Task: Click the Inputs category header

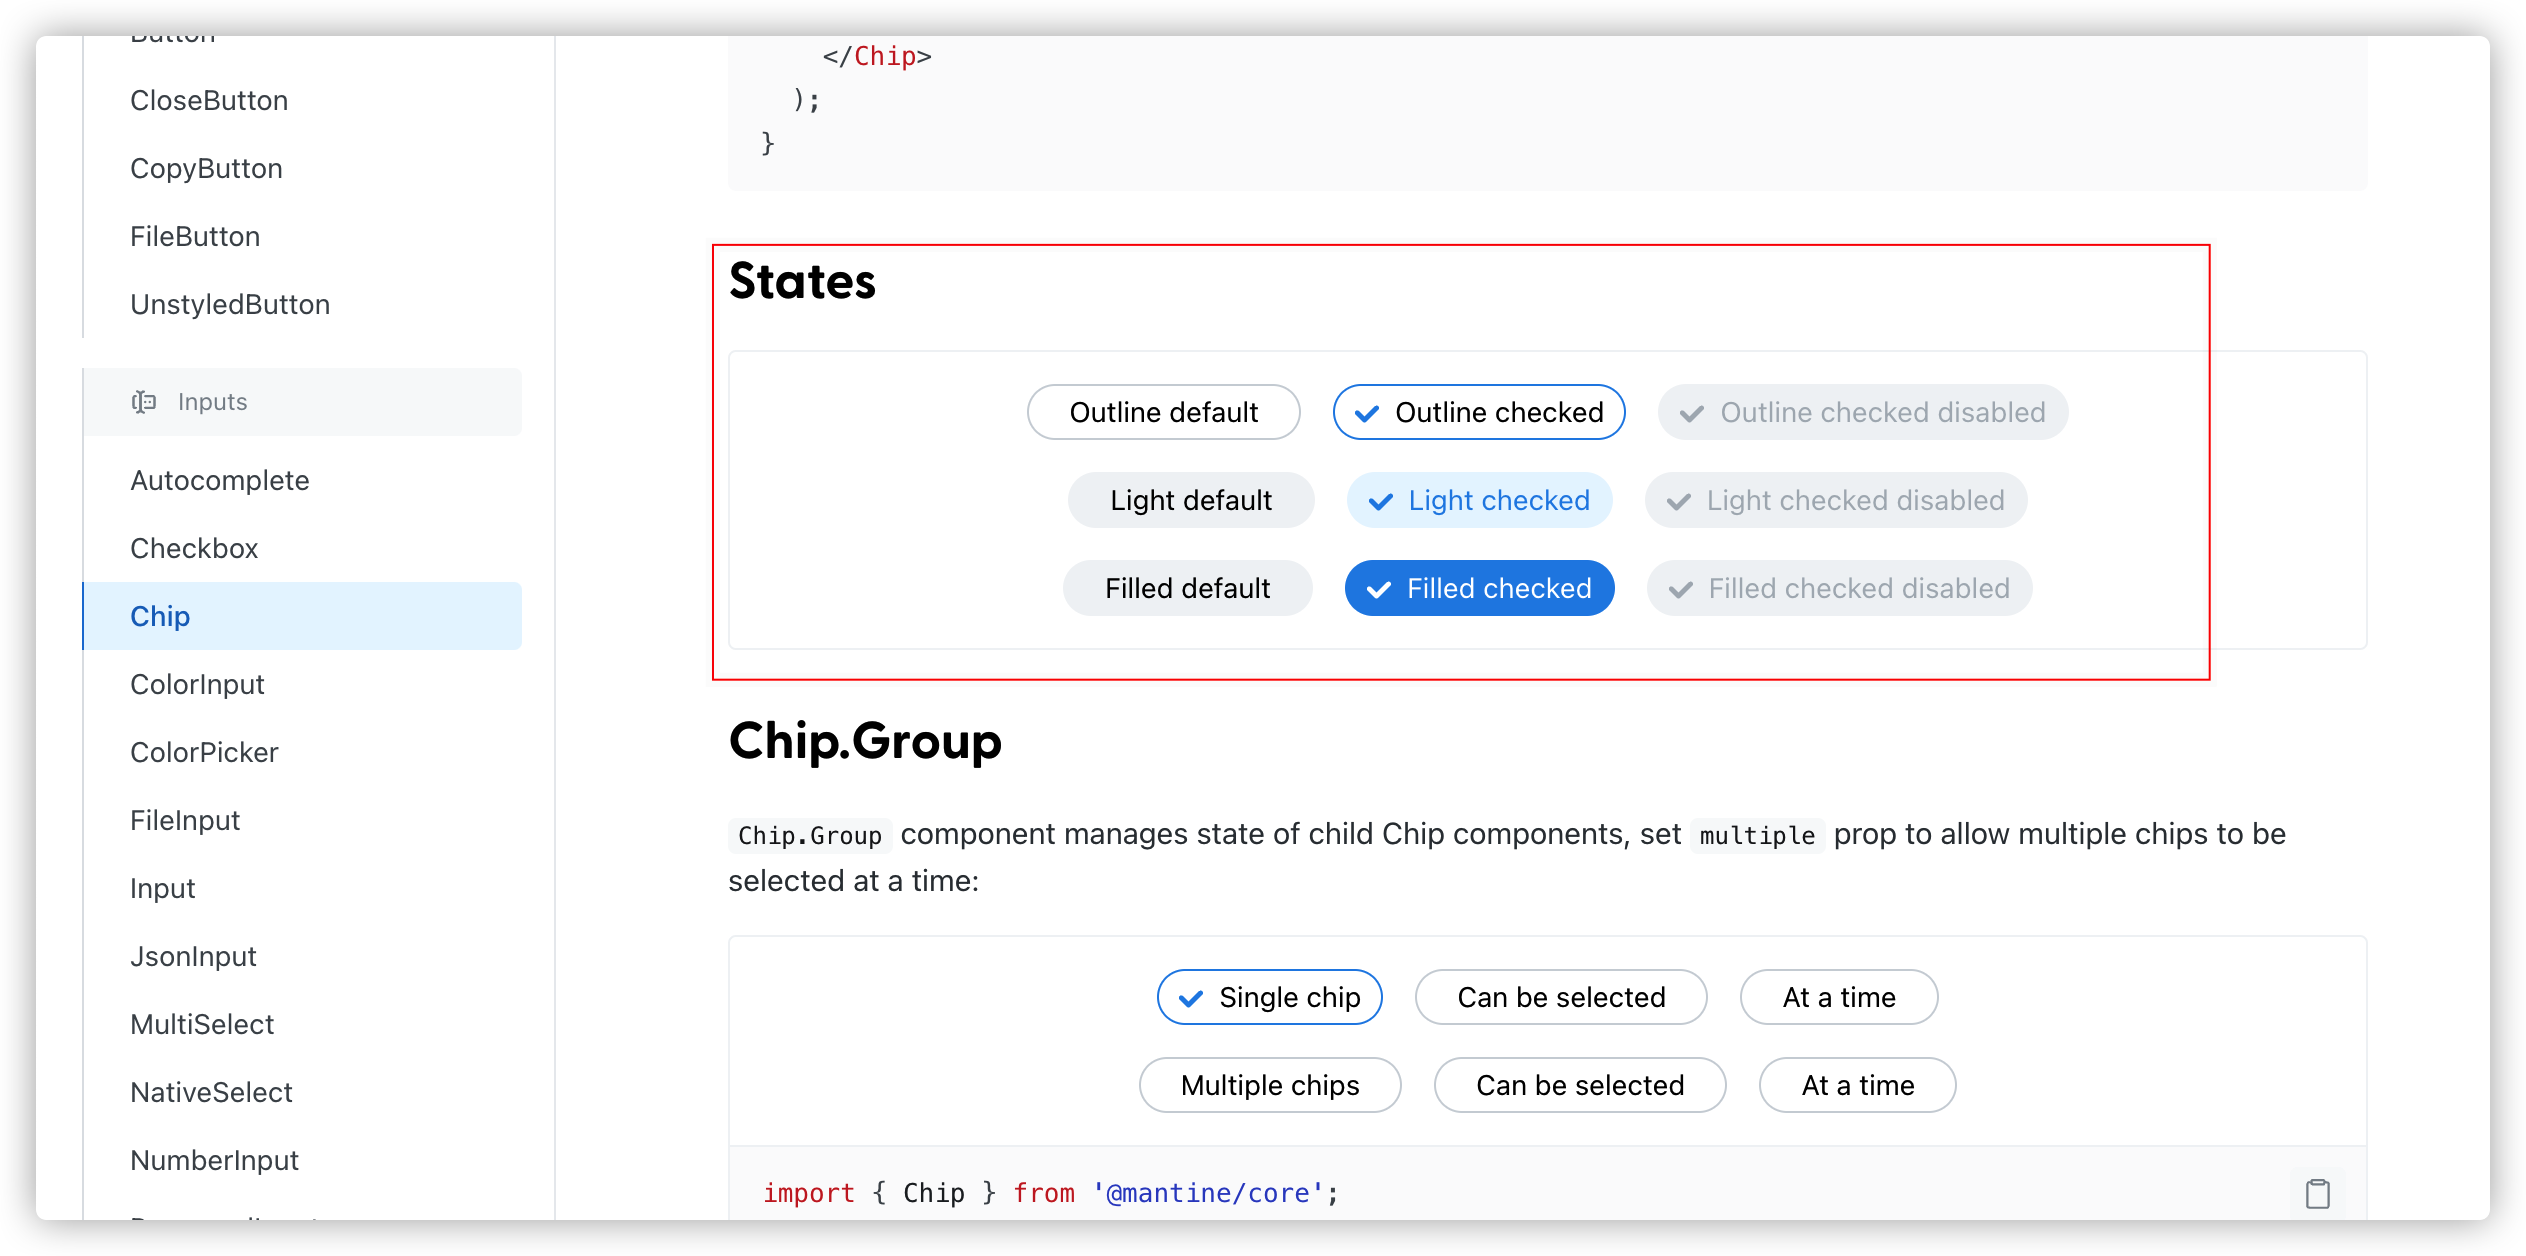Action: coord(211,402)
